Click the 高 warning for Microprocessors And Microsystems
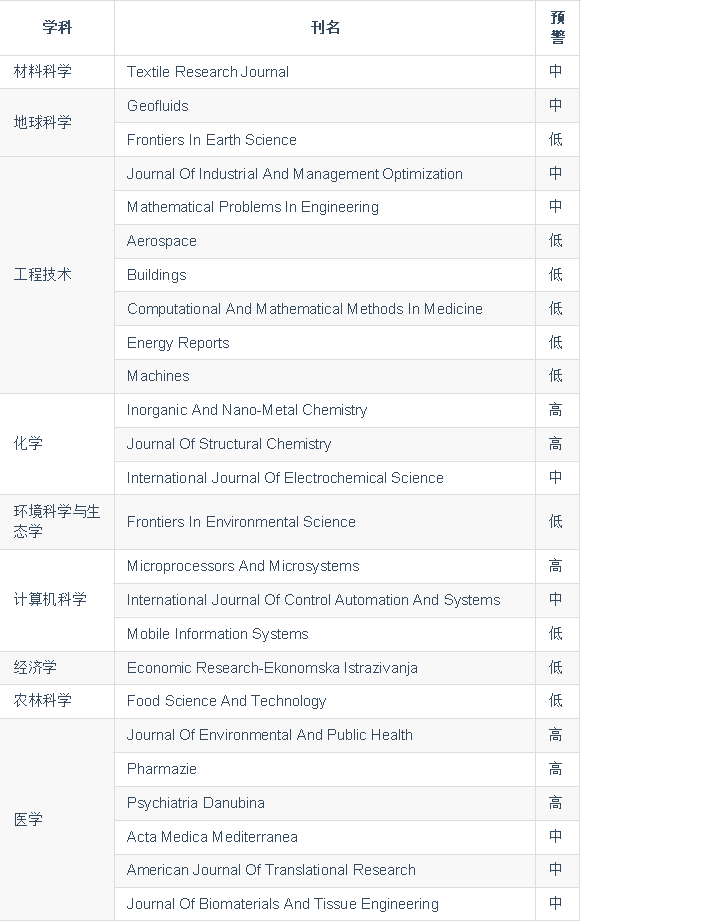This screenshot has height=921, width=719. pyautogui.click(x=556, y=566)
